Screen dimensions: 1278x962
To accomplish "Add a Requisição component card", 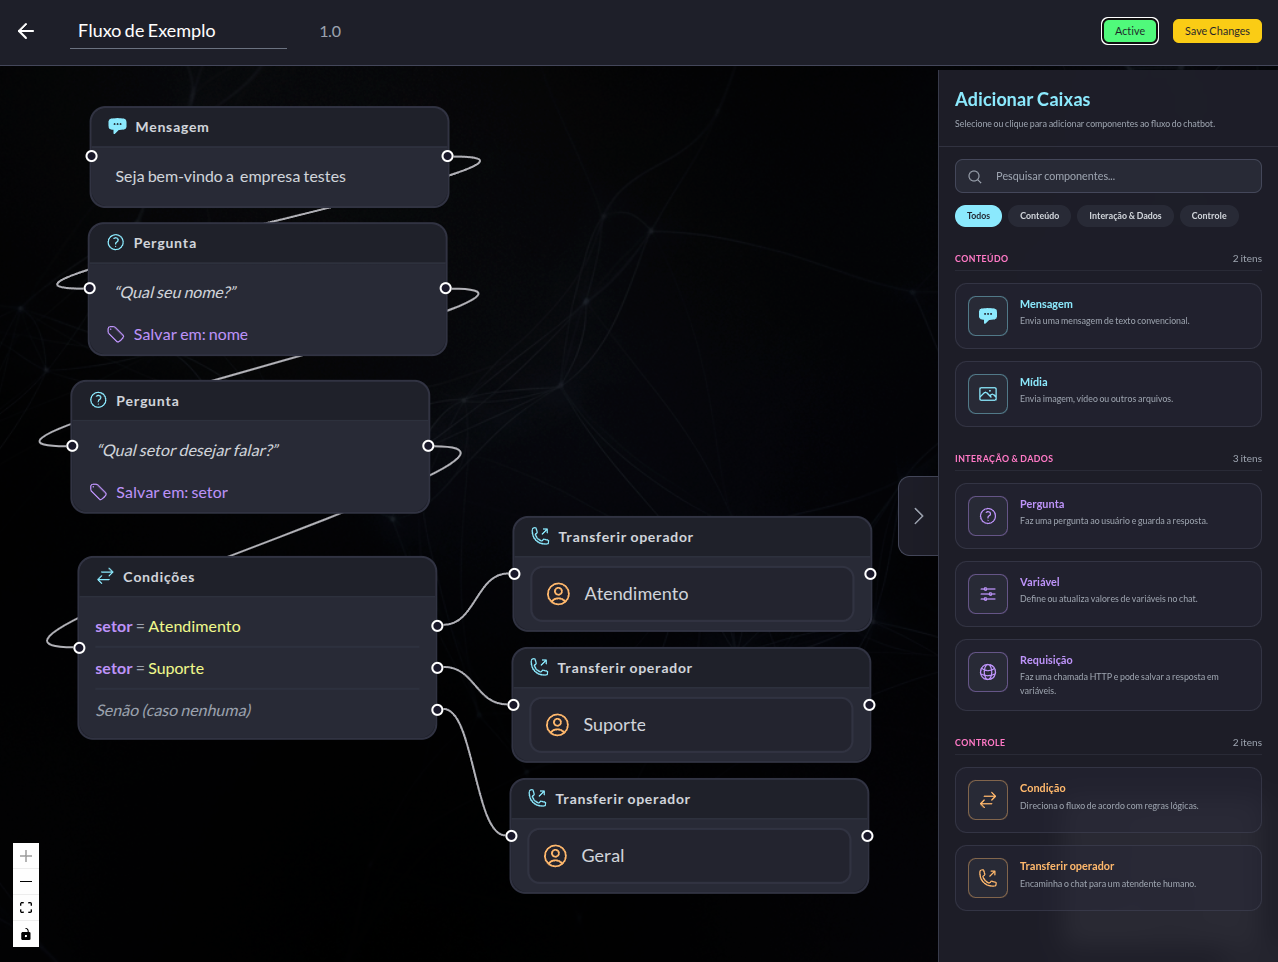I will point(1108,675).
